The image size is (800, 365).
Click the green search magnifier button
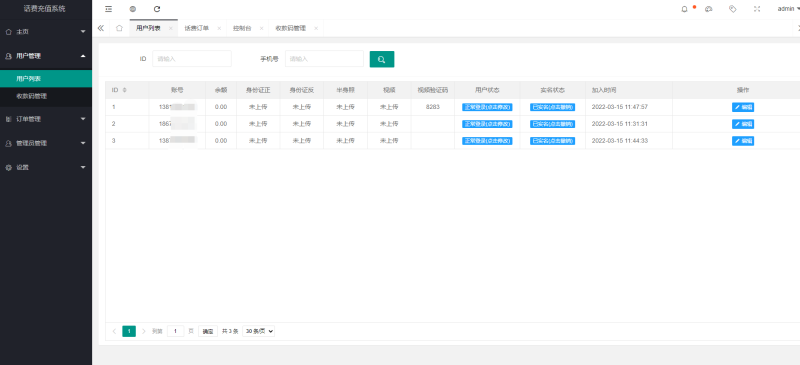382,59
